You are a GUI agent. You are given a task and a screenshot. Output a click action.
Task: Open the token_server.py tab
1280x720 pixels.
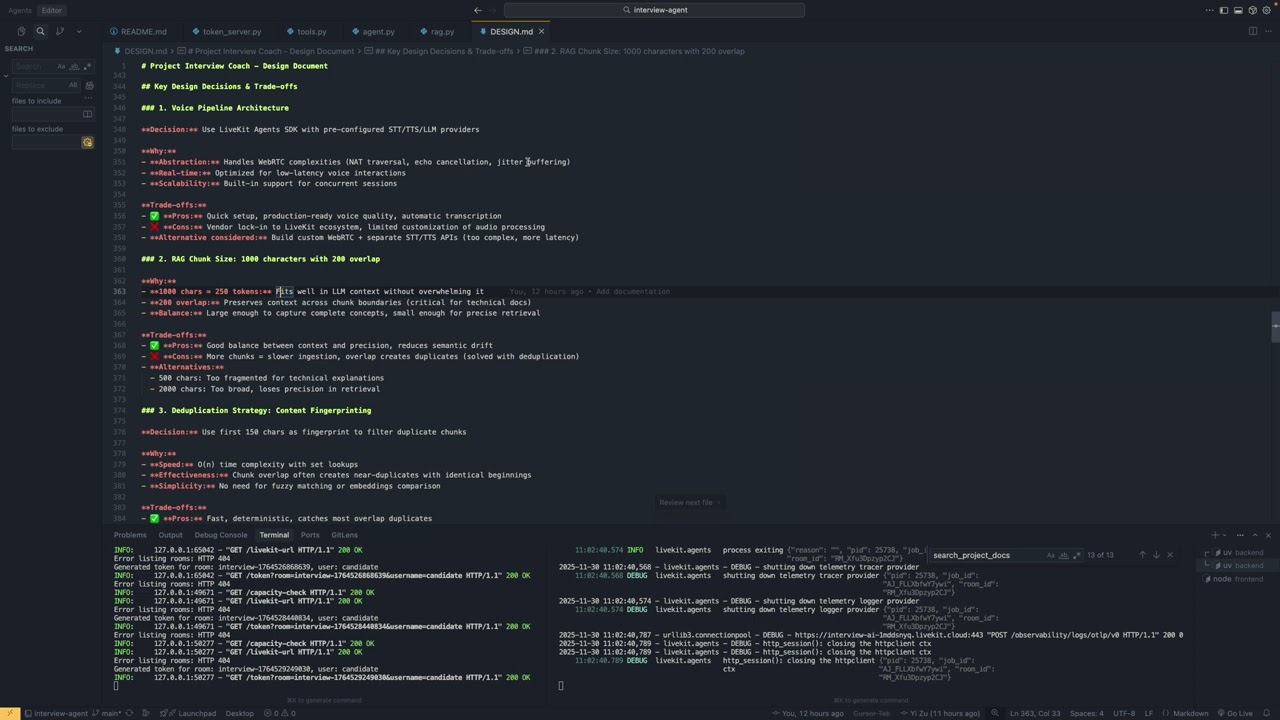pyautogui.click(x=225, y=31)
